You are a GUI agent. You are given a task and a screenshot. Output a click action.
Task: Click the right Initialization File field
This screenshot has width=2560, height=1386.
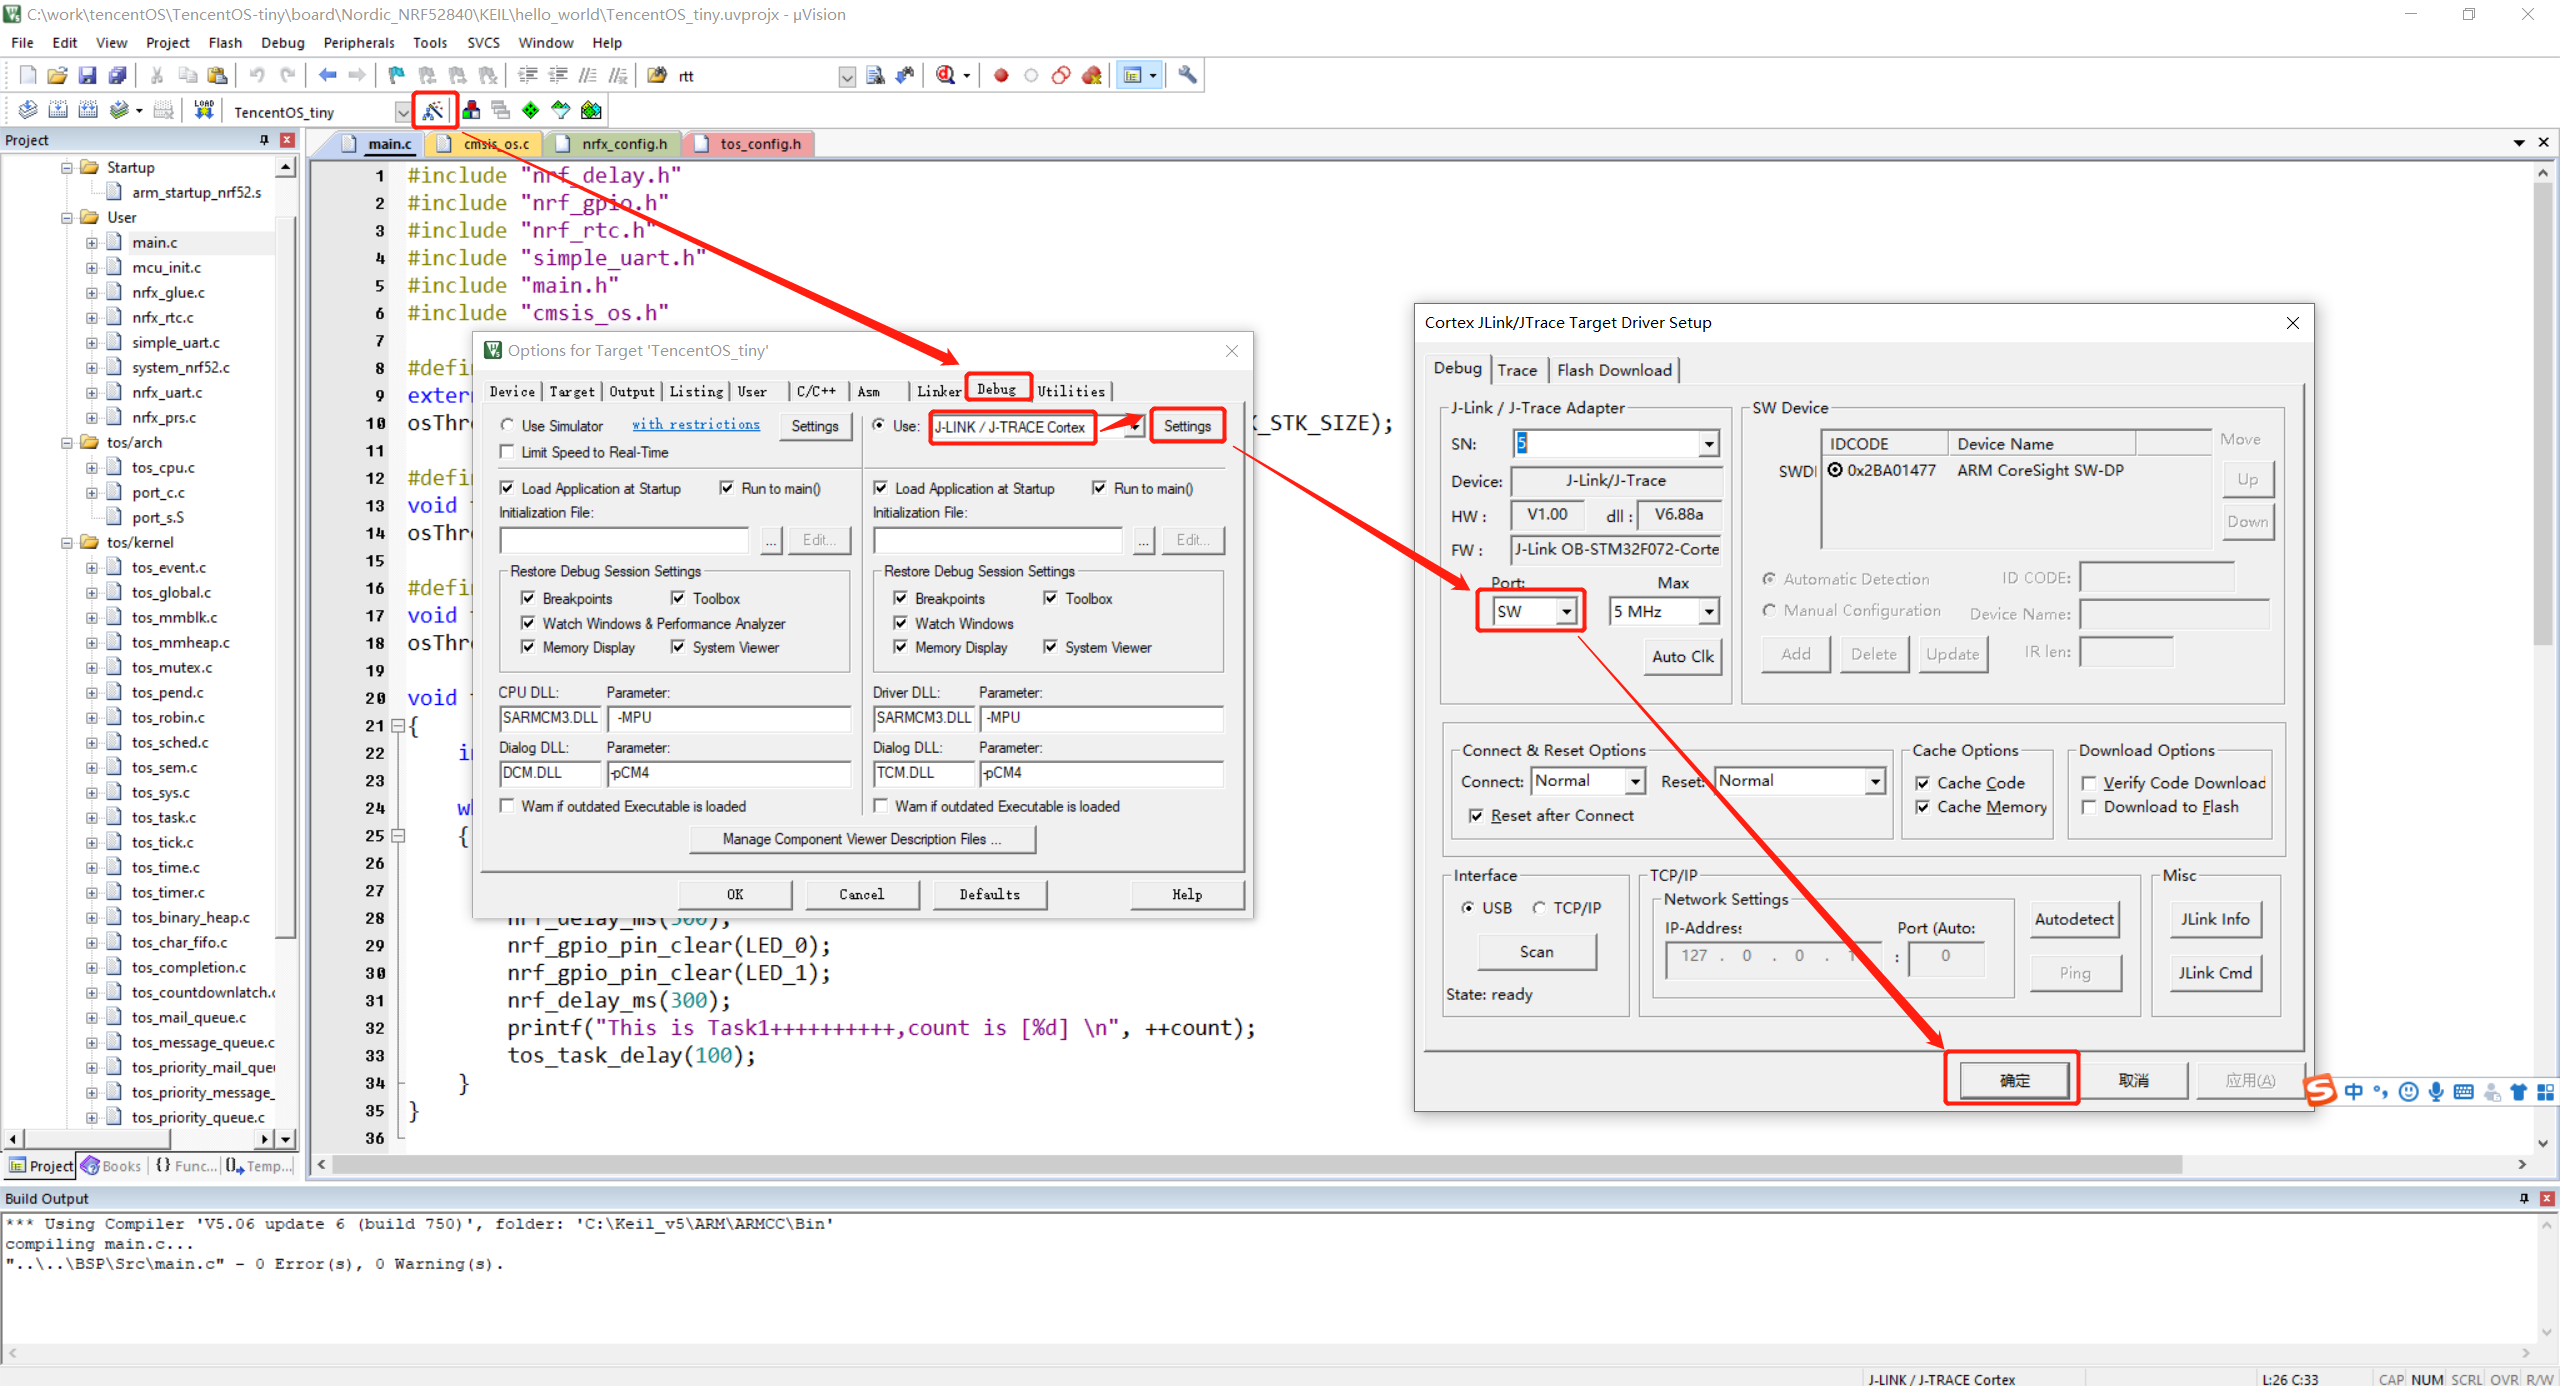998,540
